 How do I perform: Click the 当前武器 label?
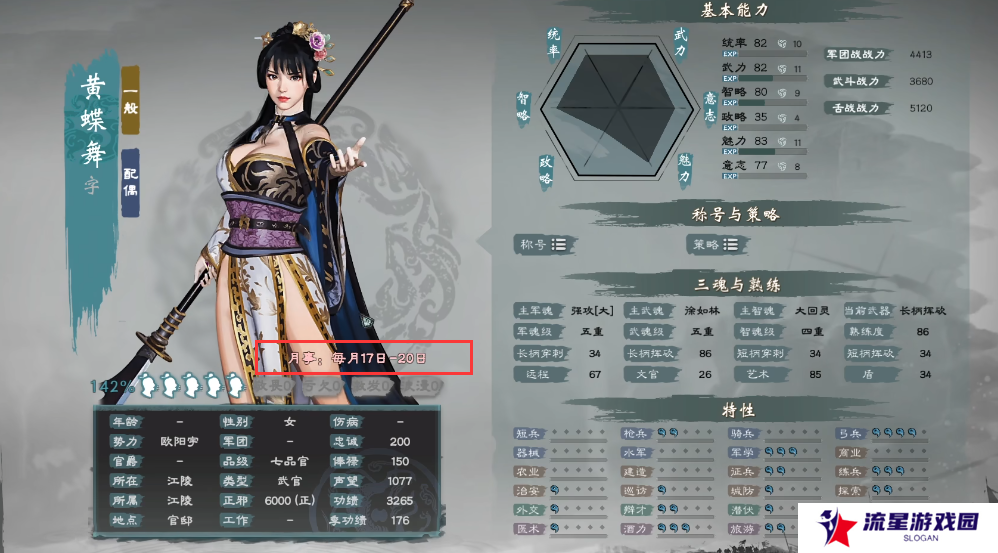point(868,311)
